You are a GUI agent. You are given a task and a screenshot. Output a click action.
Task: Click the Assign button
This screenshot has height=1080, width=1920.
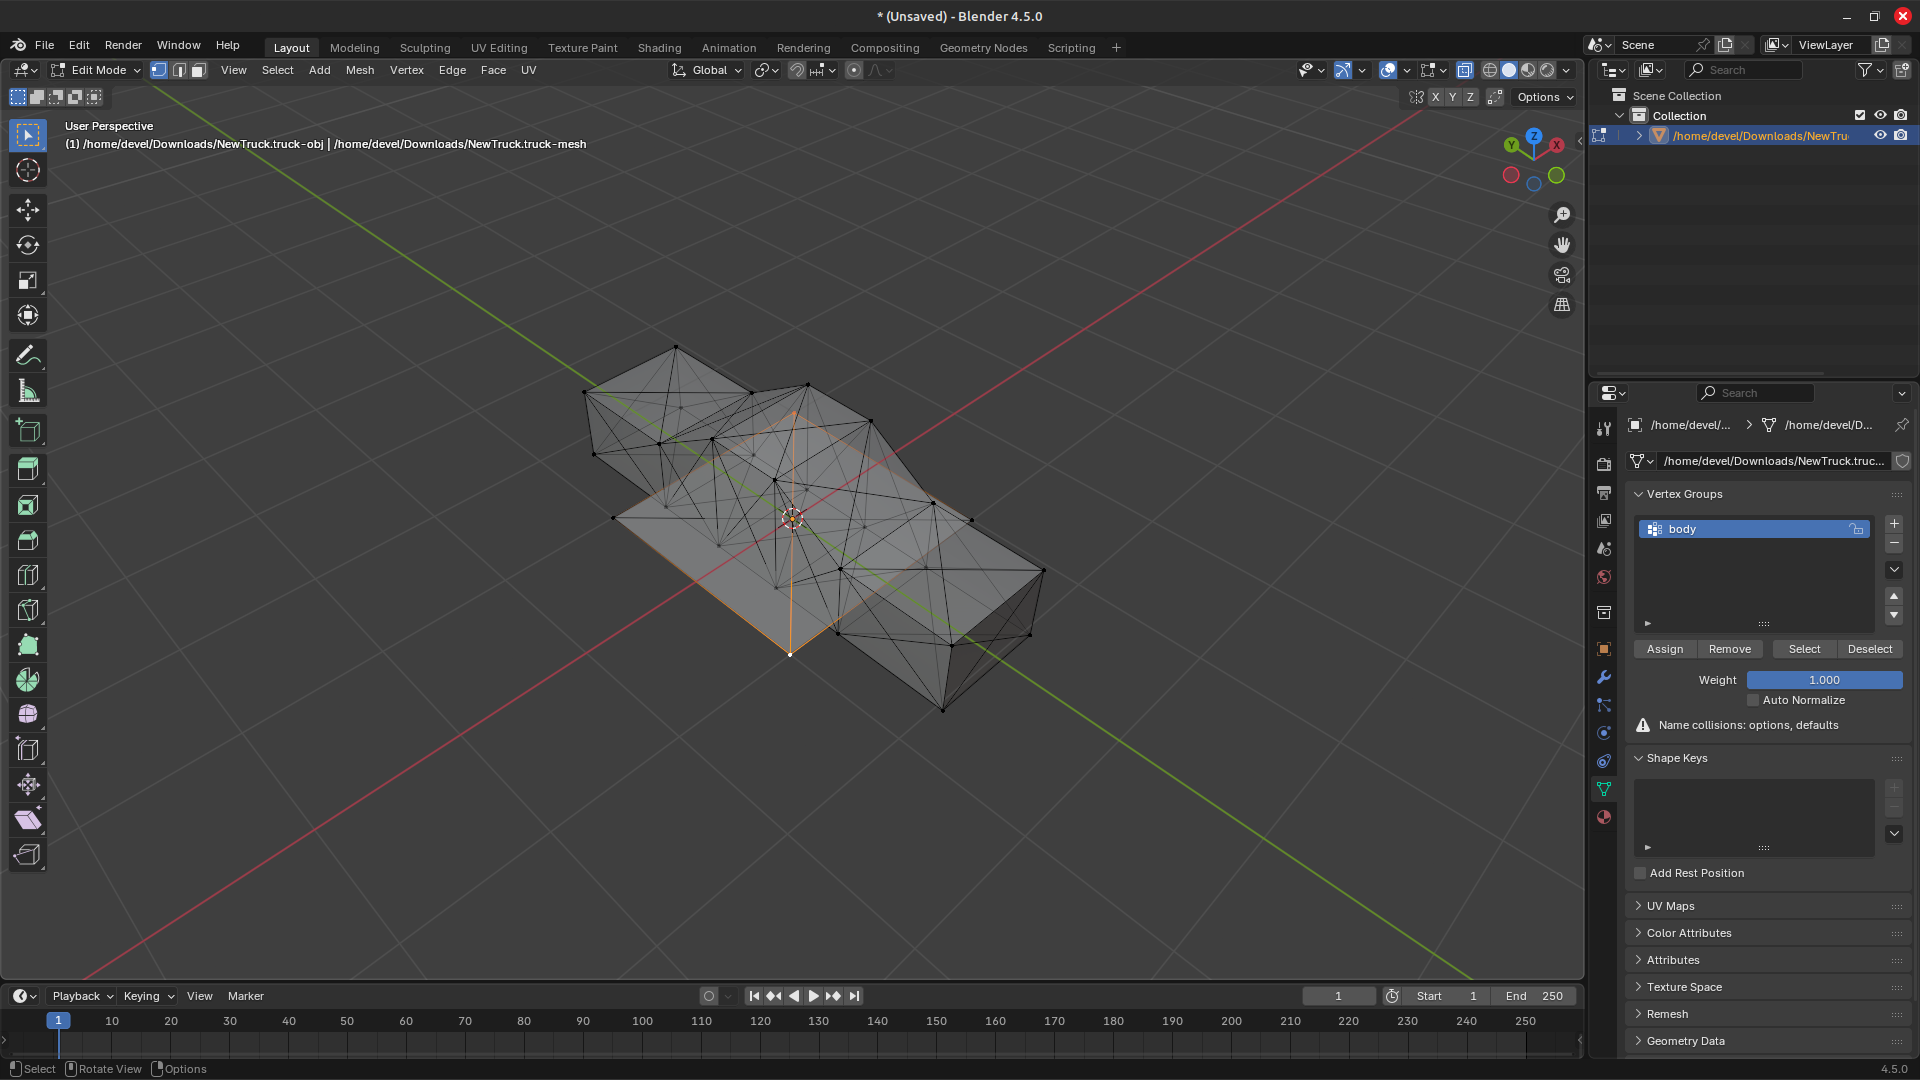coord(1665,649)
